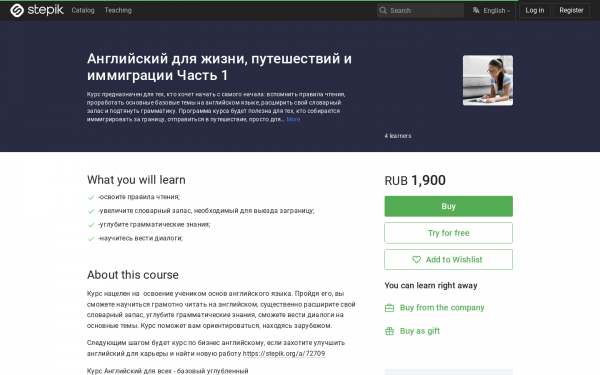Click the Stepik logo

[x=37, y=10]
